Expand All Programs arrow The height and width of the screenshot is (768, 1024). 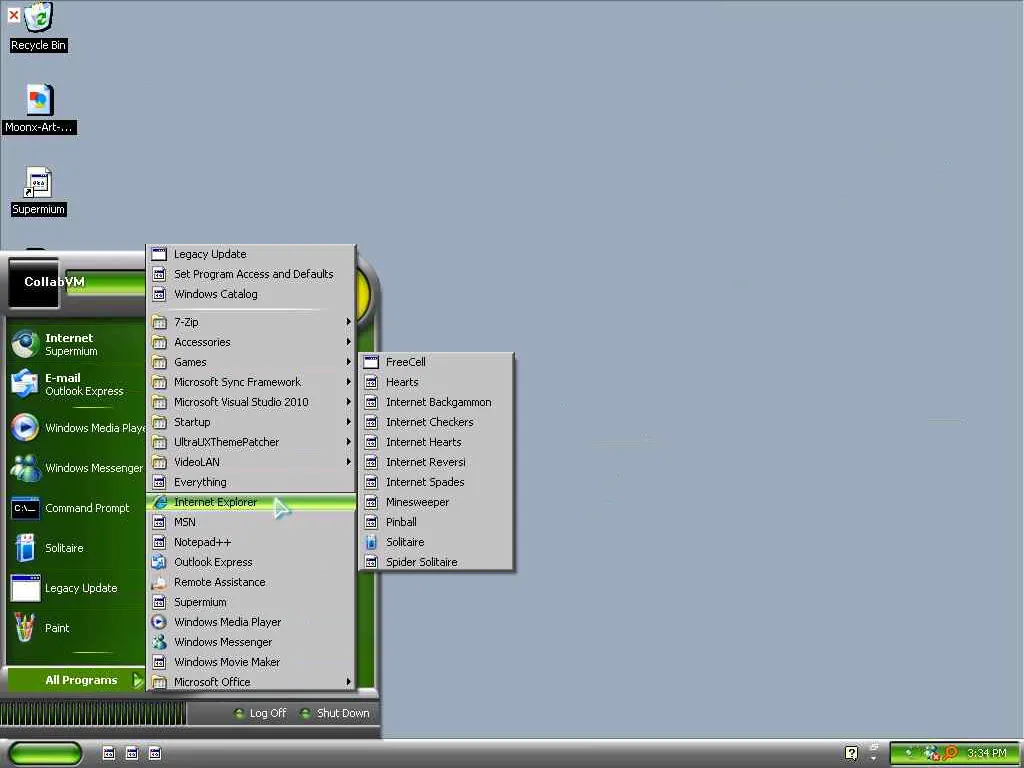pos(138,680)
